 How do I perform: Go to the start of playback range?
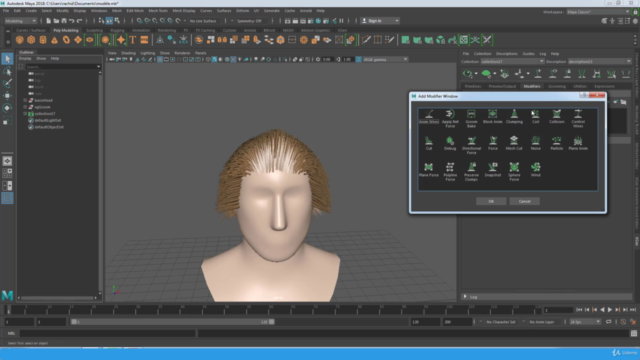point(579,310)
